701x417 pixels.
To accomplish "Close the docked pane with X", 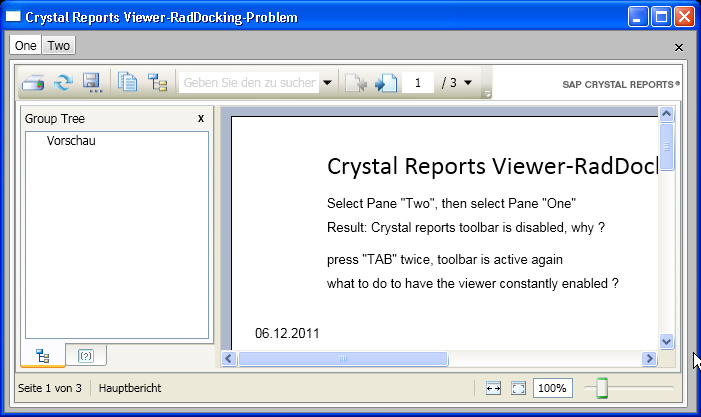I will pyautogui.click(x=679, y=47).
